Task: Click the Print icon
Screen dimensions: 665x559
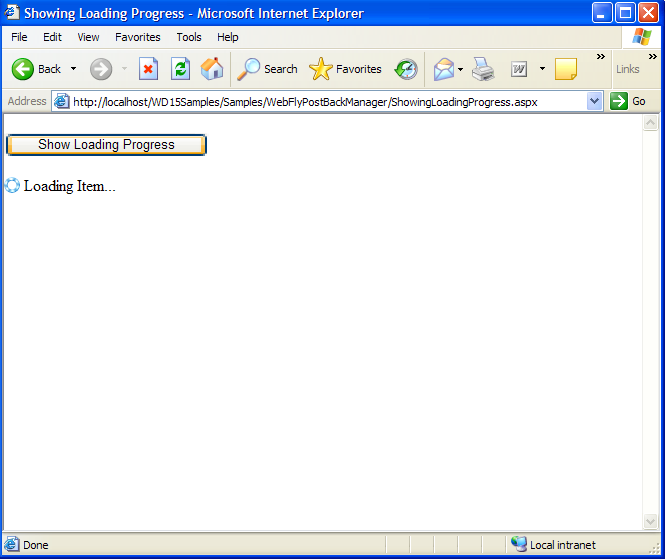Action: click(x=484, y=69)
